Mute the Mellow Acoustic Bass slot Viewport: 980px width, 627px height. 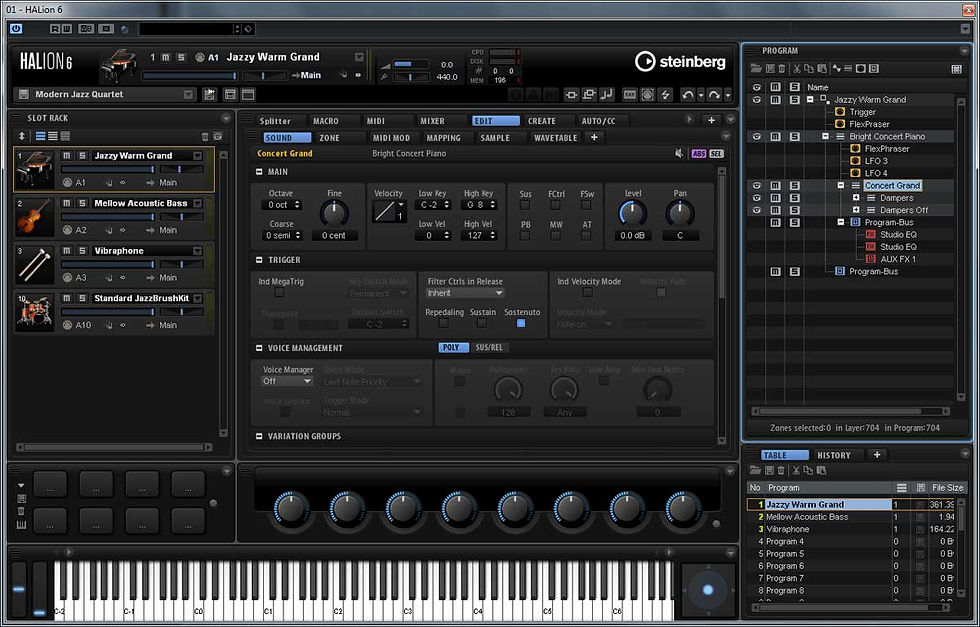(66, 203)
